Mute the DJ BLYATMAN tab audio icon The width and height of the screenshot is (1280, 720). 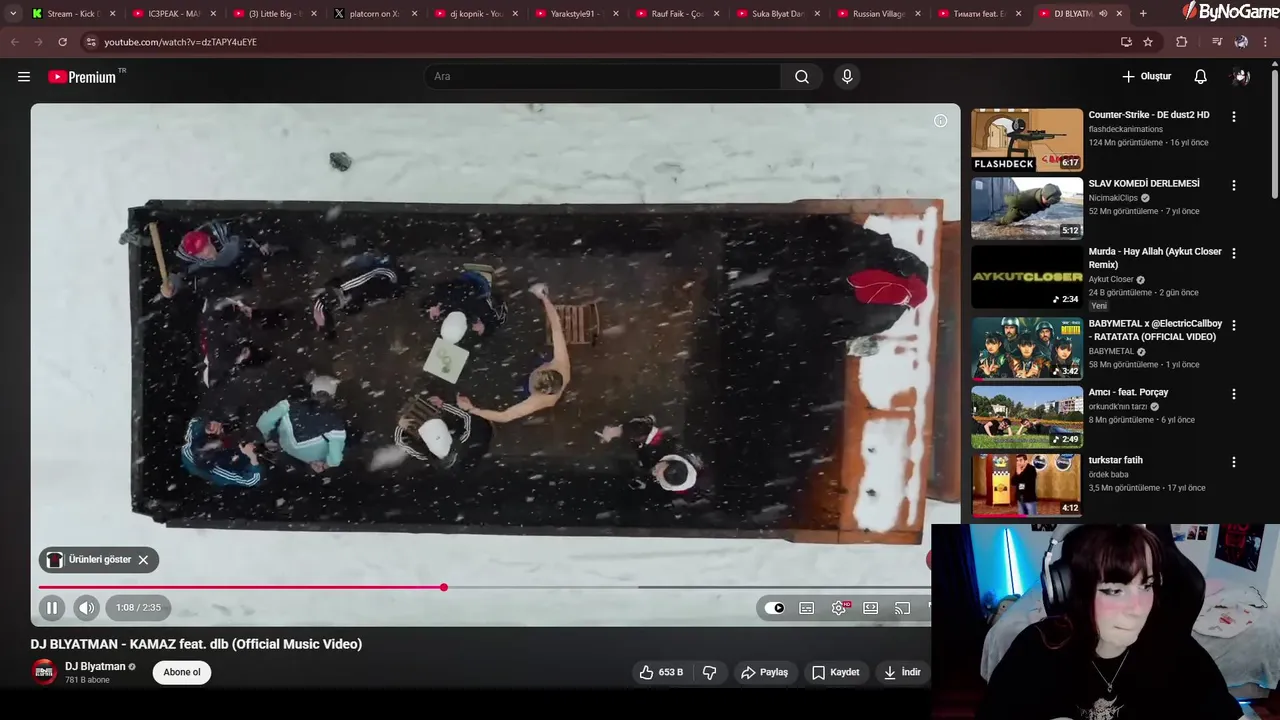(1103, 14)
